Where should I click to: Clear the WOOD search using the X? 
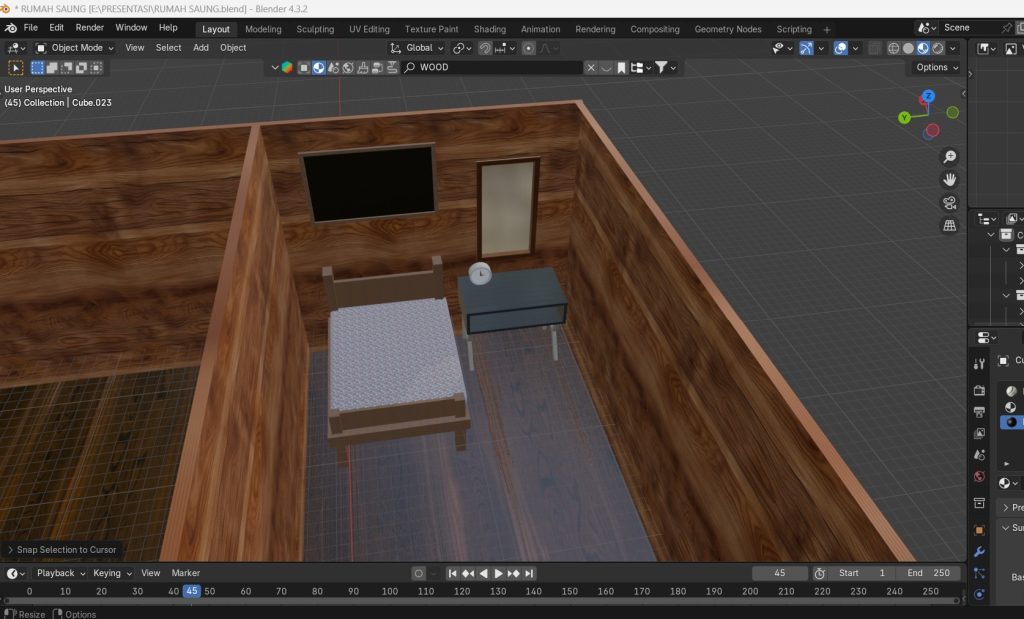point(592,67)
